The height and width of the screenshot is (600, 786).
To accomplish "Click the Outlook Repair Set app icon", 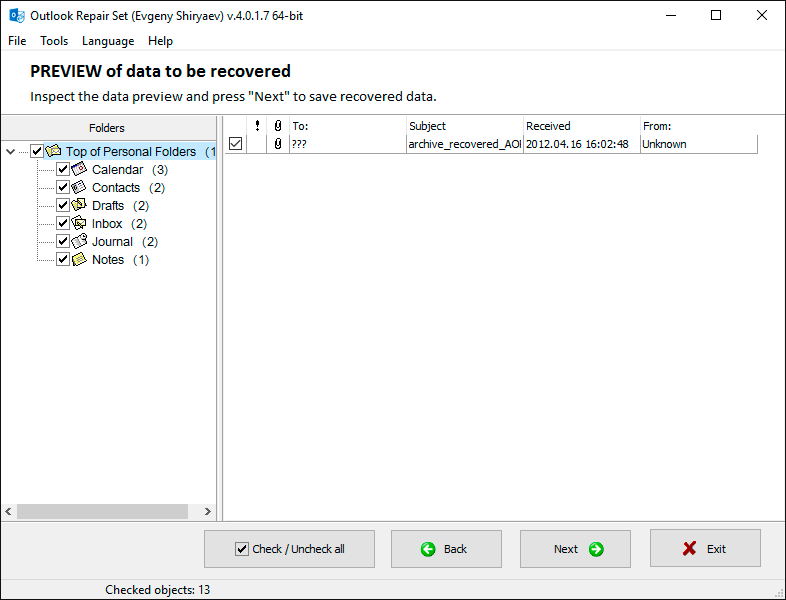I will pyautogui.click(x=17, y=16).
